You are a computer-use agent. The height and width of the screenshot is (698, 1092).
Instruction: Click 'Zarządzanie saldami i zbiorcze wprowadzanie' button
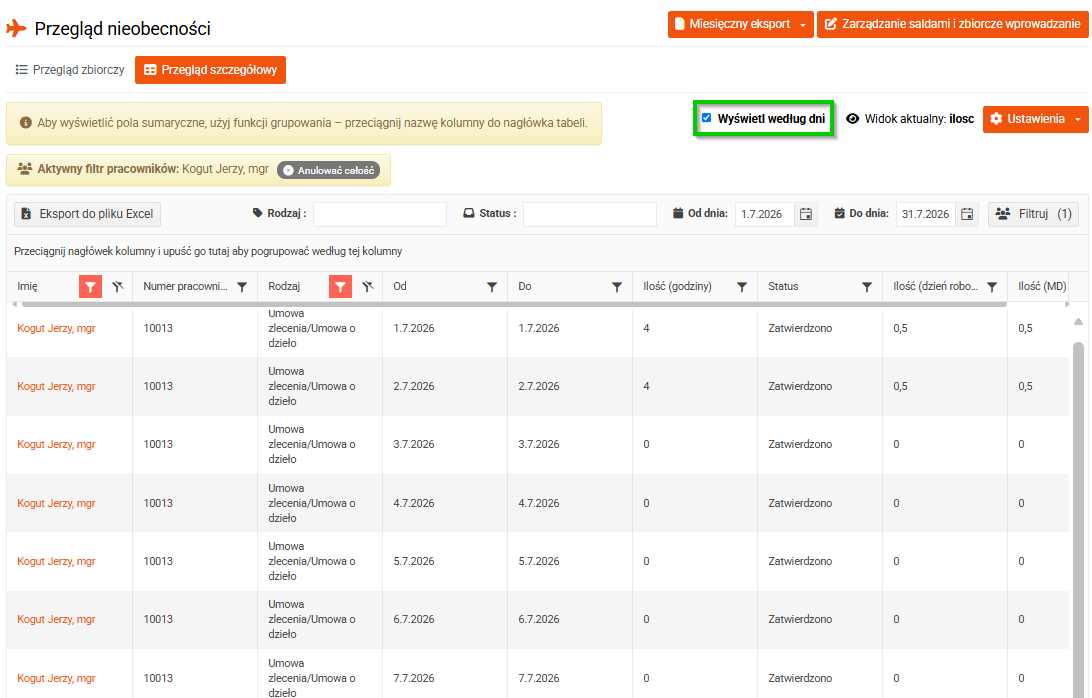click(952, 24)
